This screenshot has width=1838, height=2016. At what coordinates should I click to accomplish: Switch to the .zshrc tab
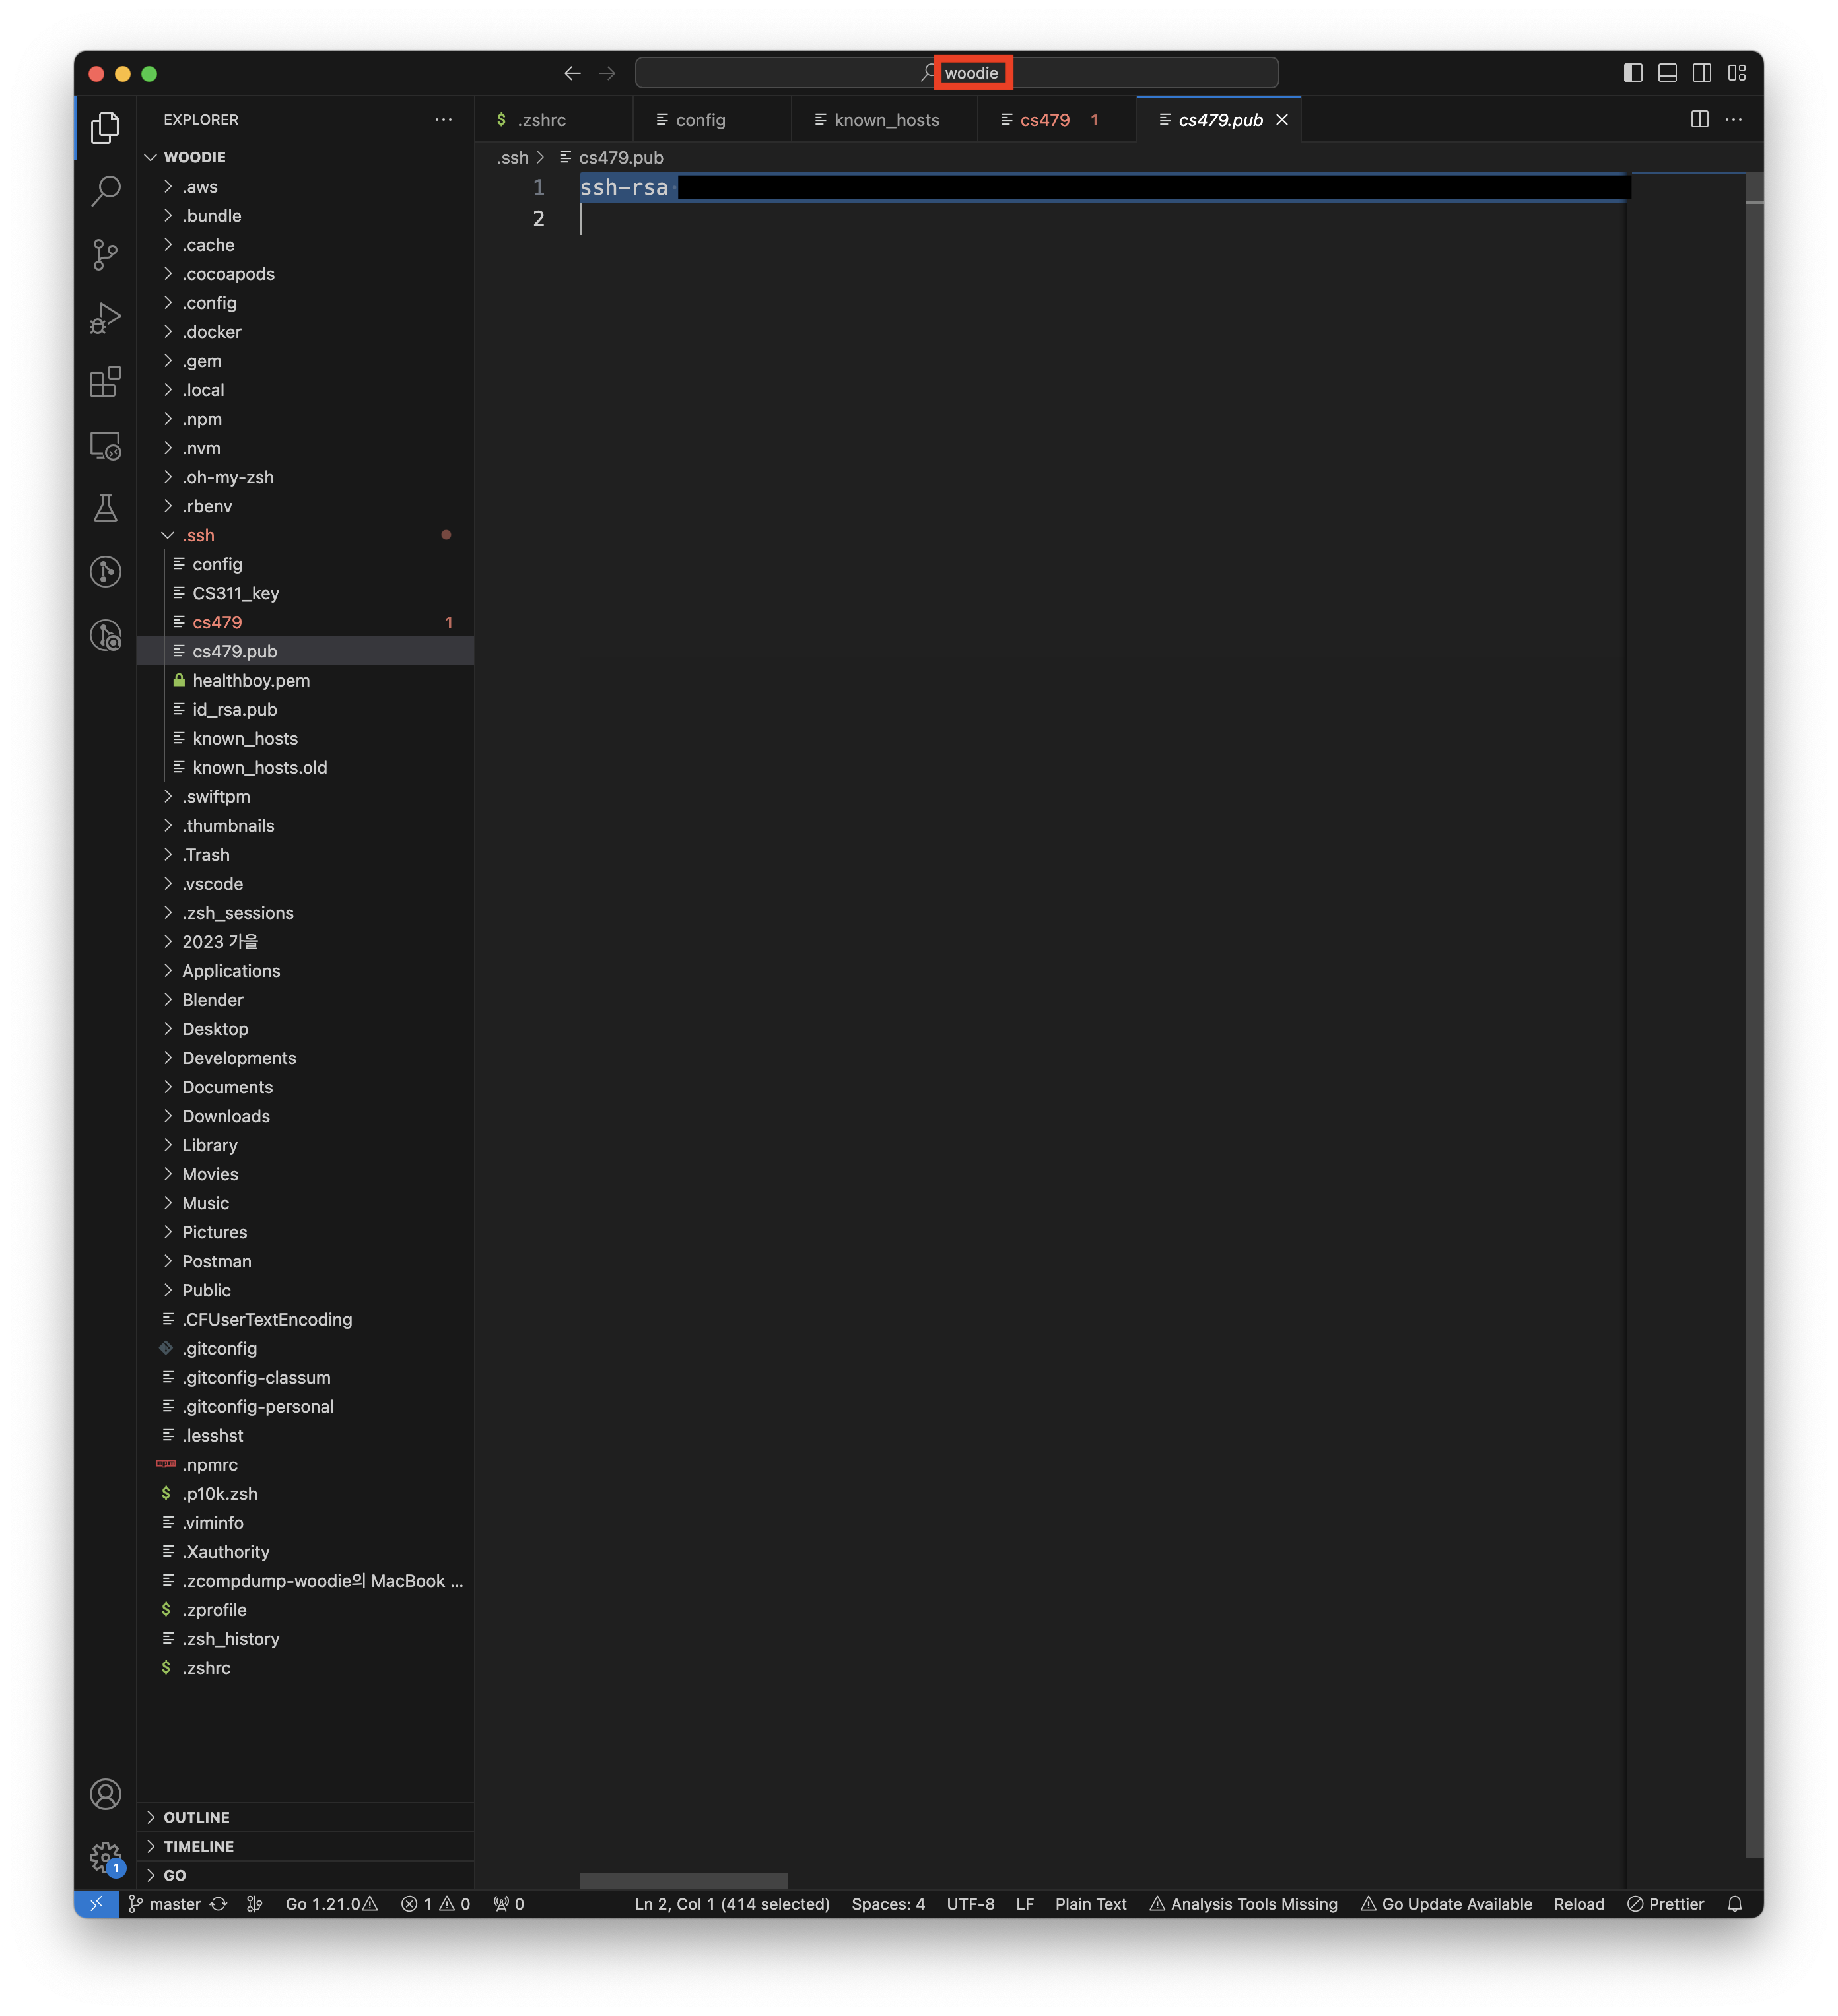point(541,120)
